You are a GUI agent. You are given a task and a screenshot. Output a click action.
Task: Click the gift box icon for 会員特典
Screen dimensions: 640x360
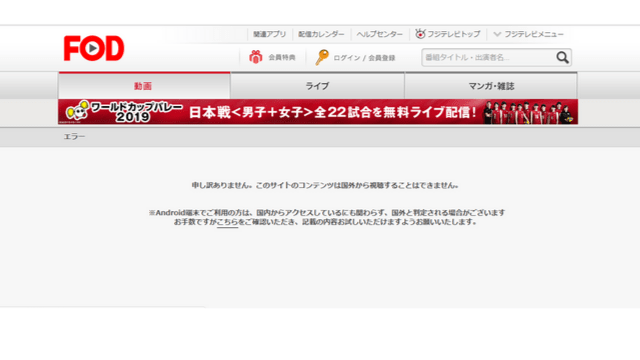coord(256,57)
